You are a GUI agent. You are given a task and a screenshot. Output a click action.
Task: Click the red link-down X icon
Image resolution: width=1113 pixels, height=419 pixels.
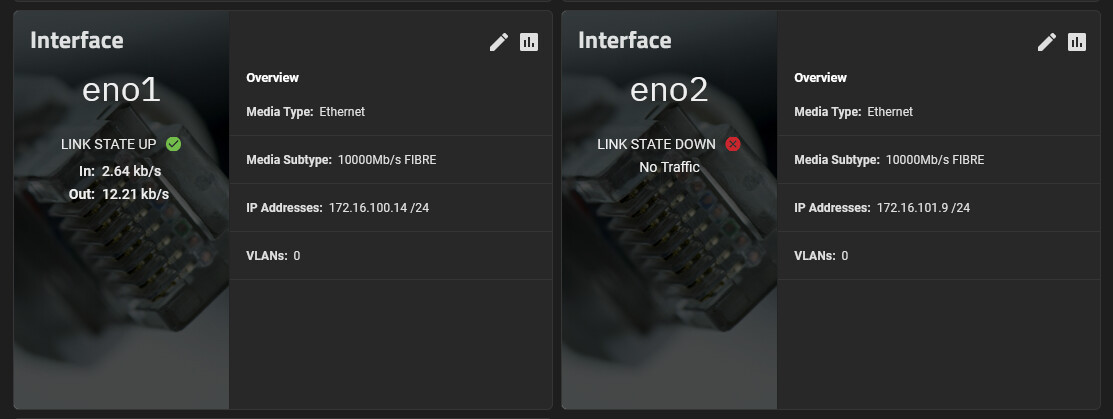point(732,144)
